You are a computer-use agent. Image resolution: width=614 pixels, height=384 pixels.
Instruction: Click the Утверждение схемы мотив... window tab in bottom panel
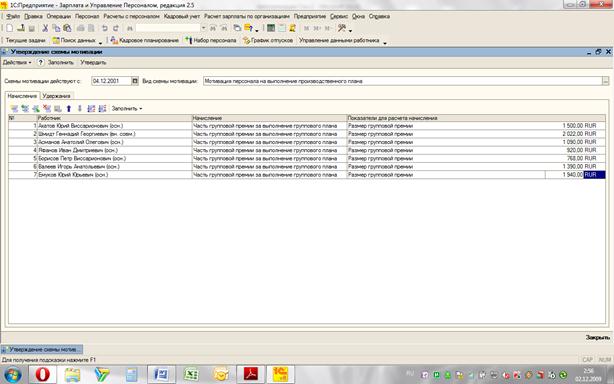tap(42, 349)
